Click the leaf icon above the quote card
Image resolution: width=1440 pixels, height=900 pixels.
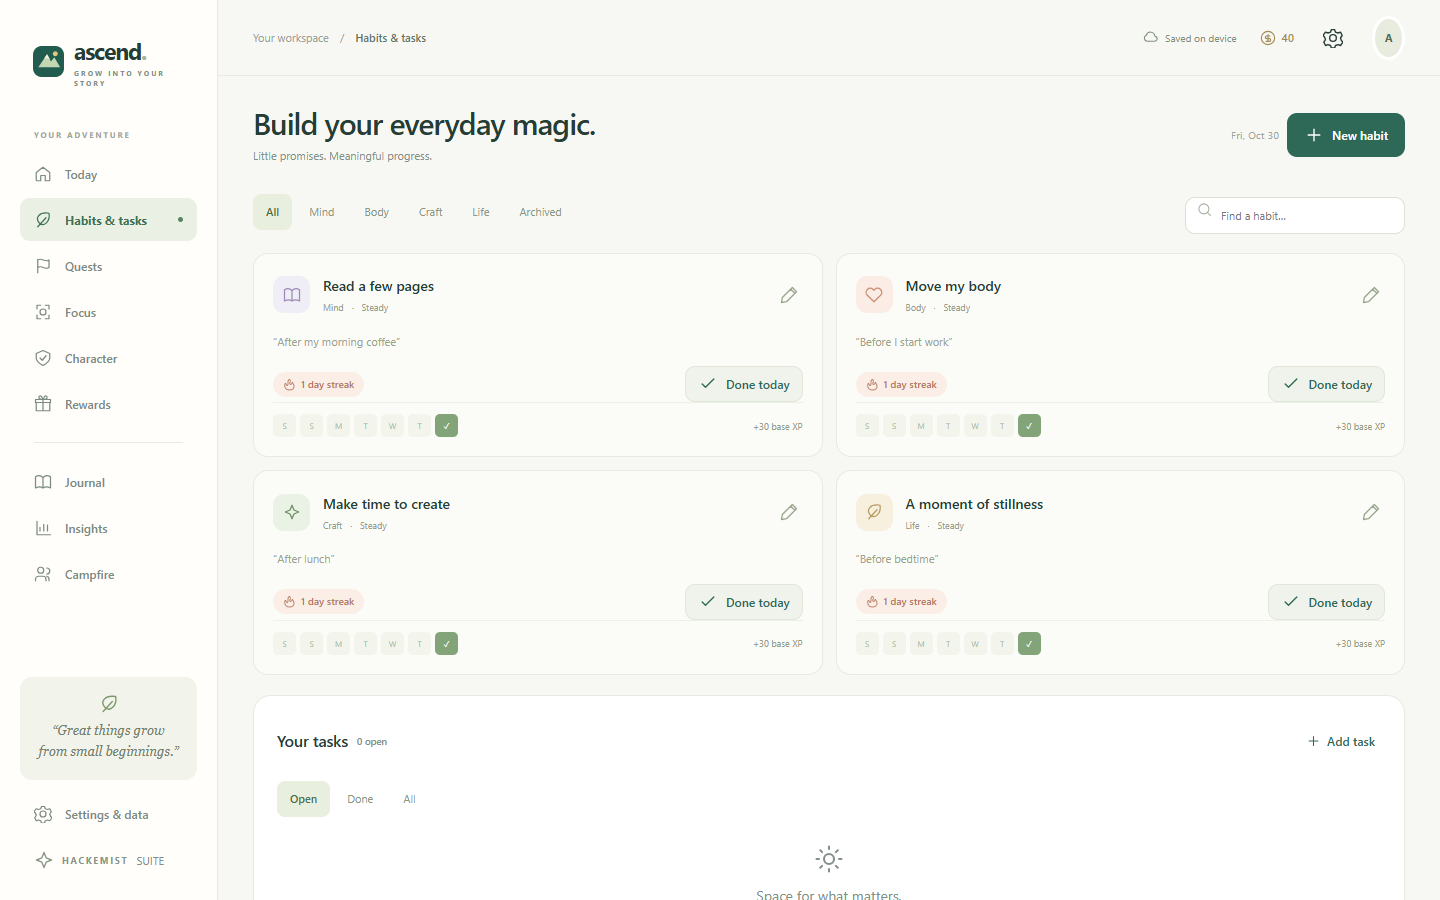(109, 703)
